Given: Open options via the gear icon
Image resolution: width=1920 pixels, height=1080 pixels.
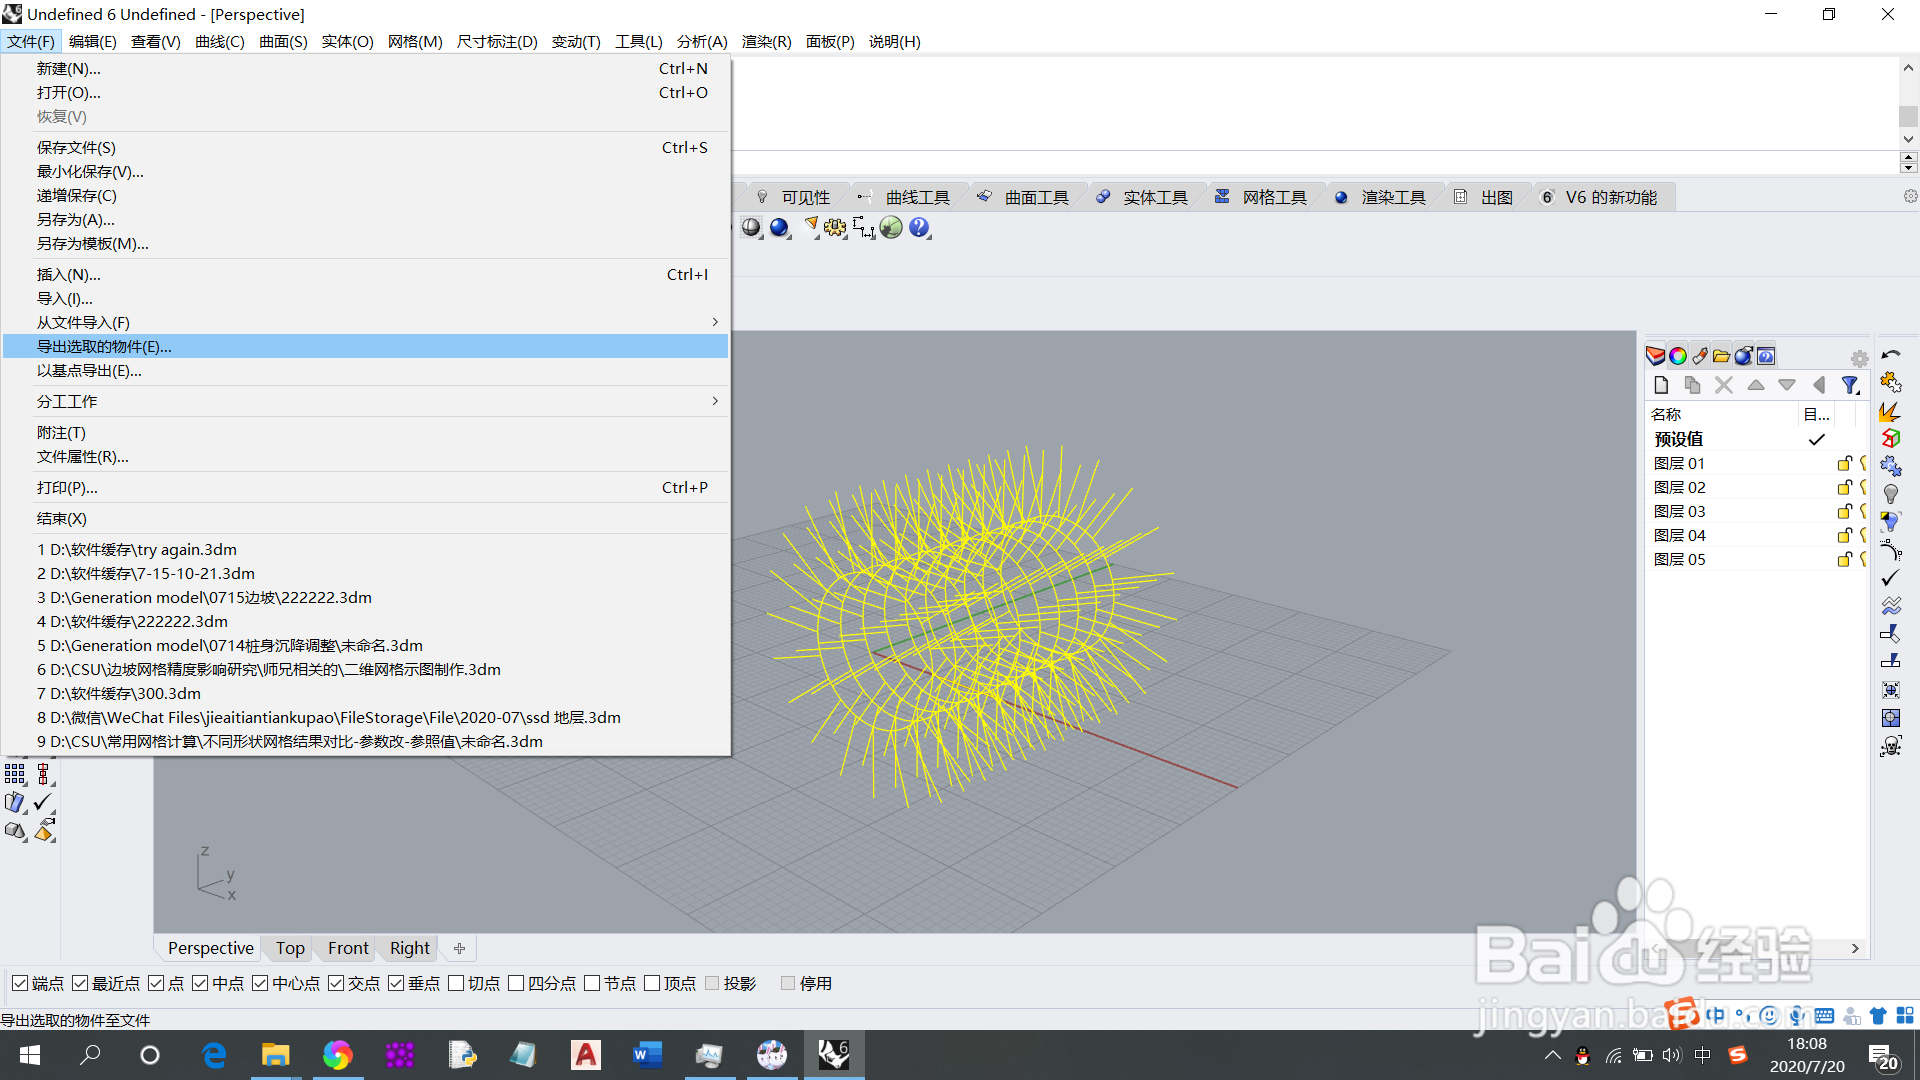Looking at the screenshot, I should (835, 228).
